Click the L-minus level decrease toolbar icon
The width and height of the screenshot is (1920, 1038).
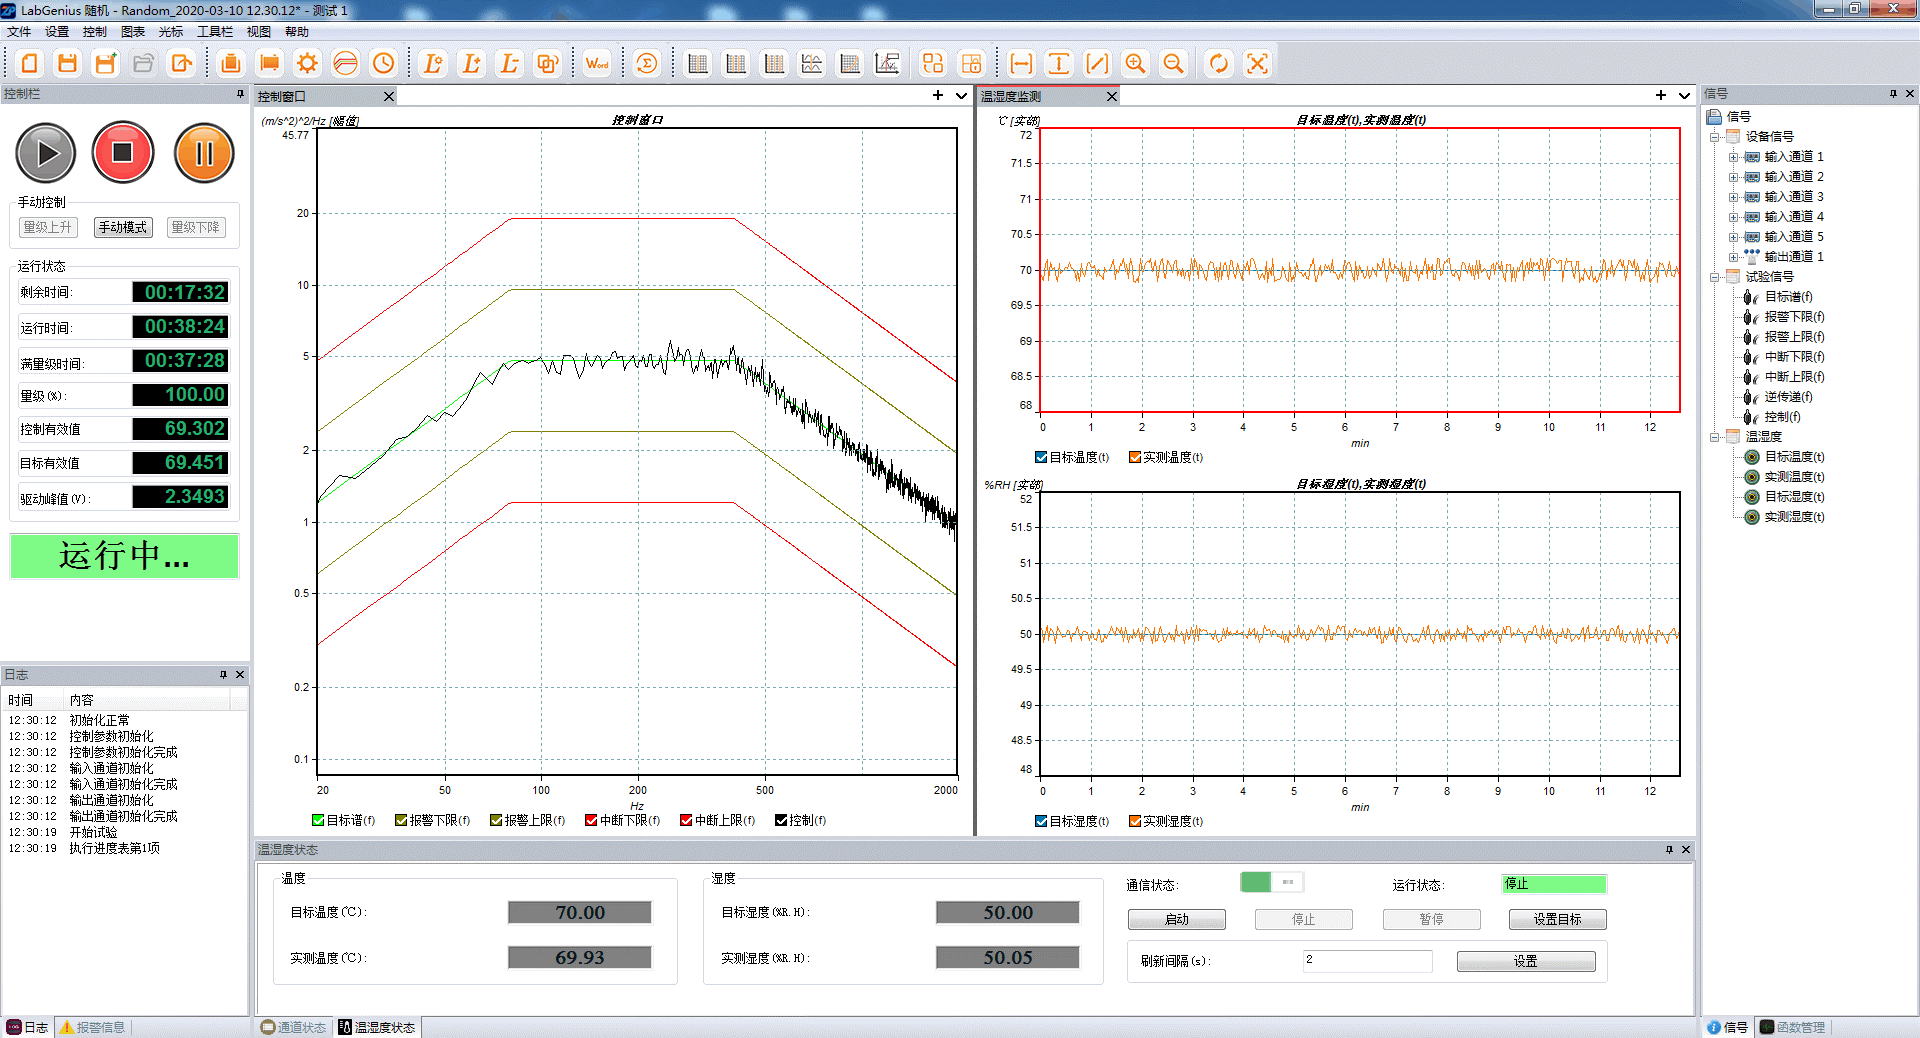(x=509, y=64)
